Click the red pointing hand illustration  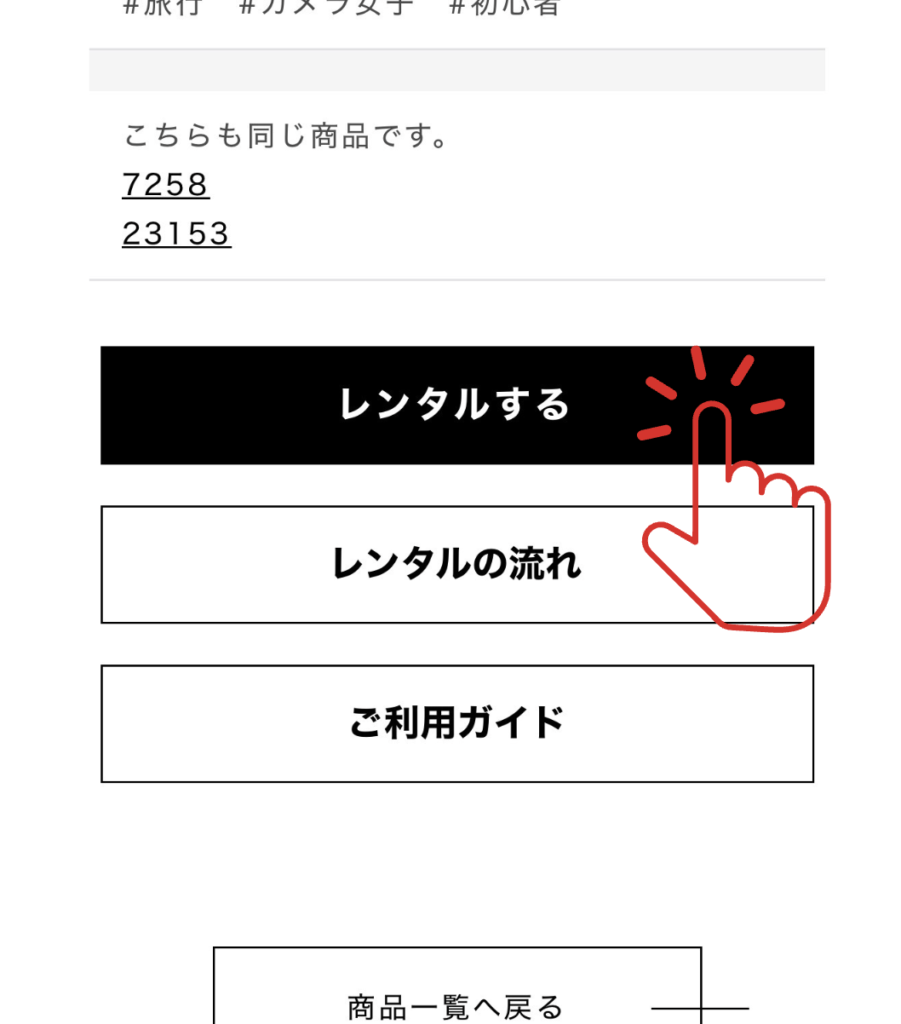[x=736, y=516]
